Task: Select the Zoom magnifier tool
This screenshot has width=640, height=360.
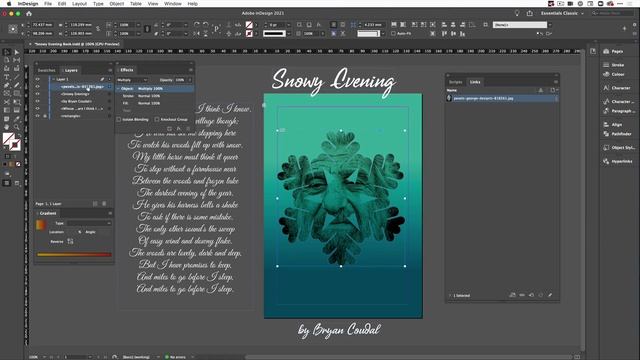Action: click(x=16, y=127)
